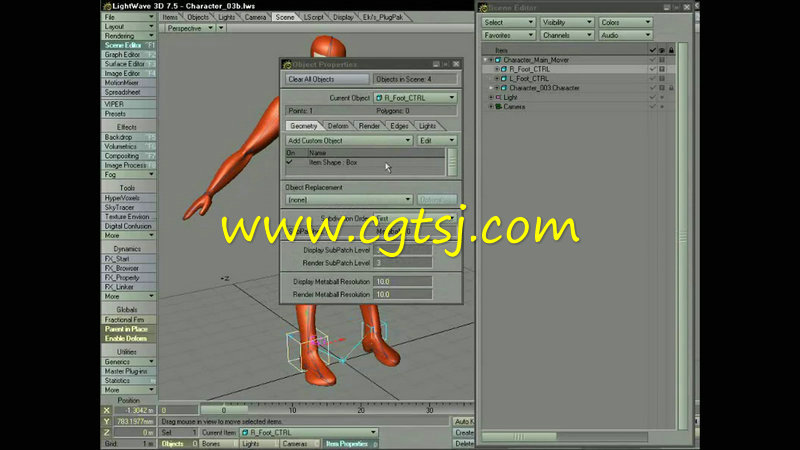Click the Scene Editor window title icon

pyautogui.click(x=483, y=8)
